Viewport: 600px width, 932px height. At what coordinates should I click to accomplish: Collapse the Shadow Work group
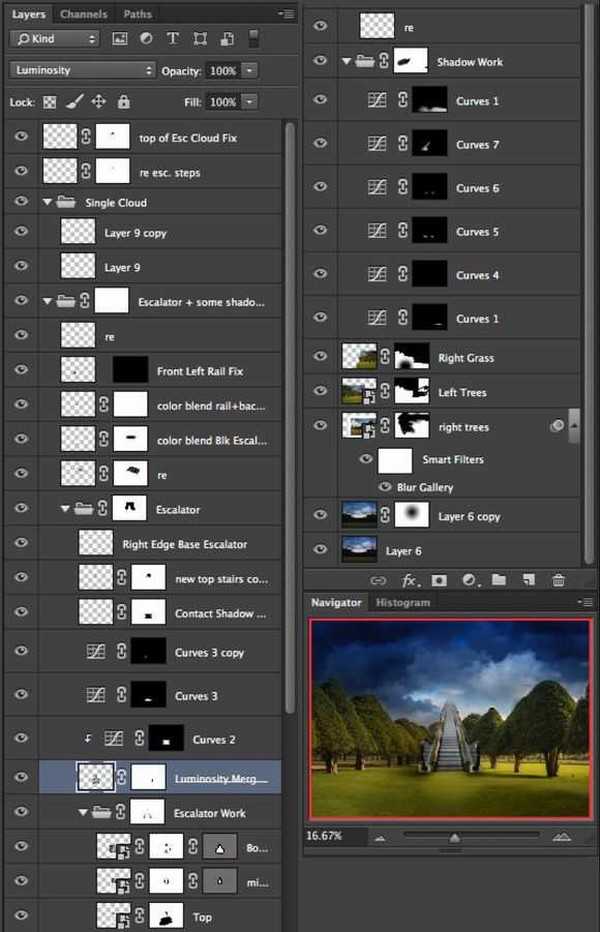click(347, 62)
